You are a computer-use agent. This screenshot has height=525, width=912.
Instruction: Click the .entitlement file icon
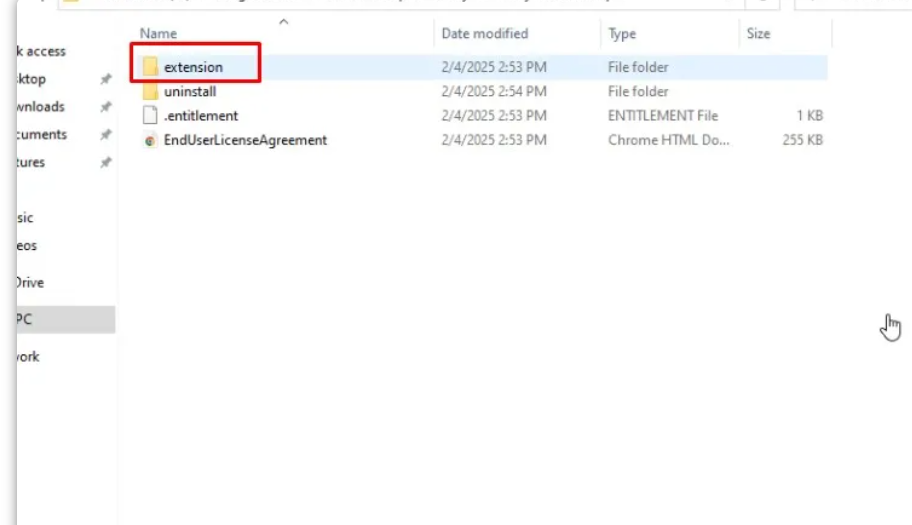click(150, 115)
